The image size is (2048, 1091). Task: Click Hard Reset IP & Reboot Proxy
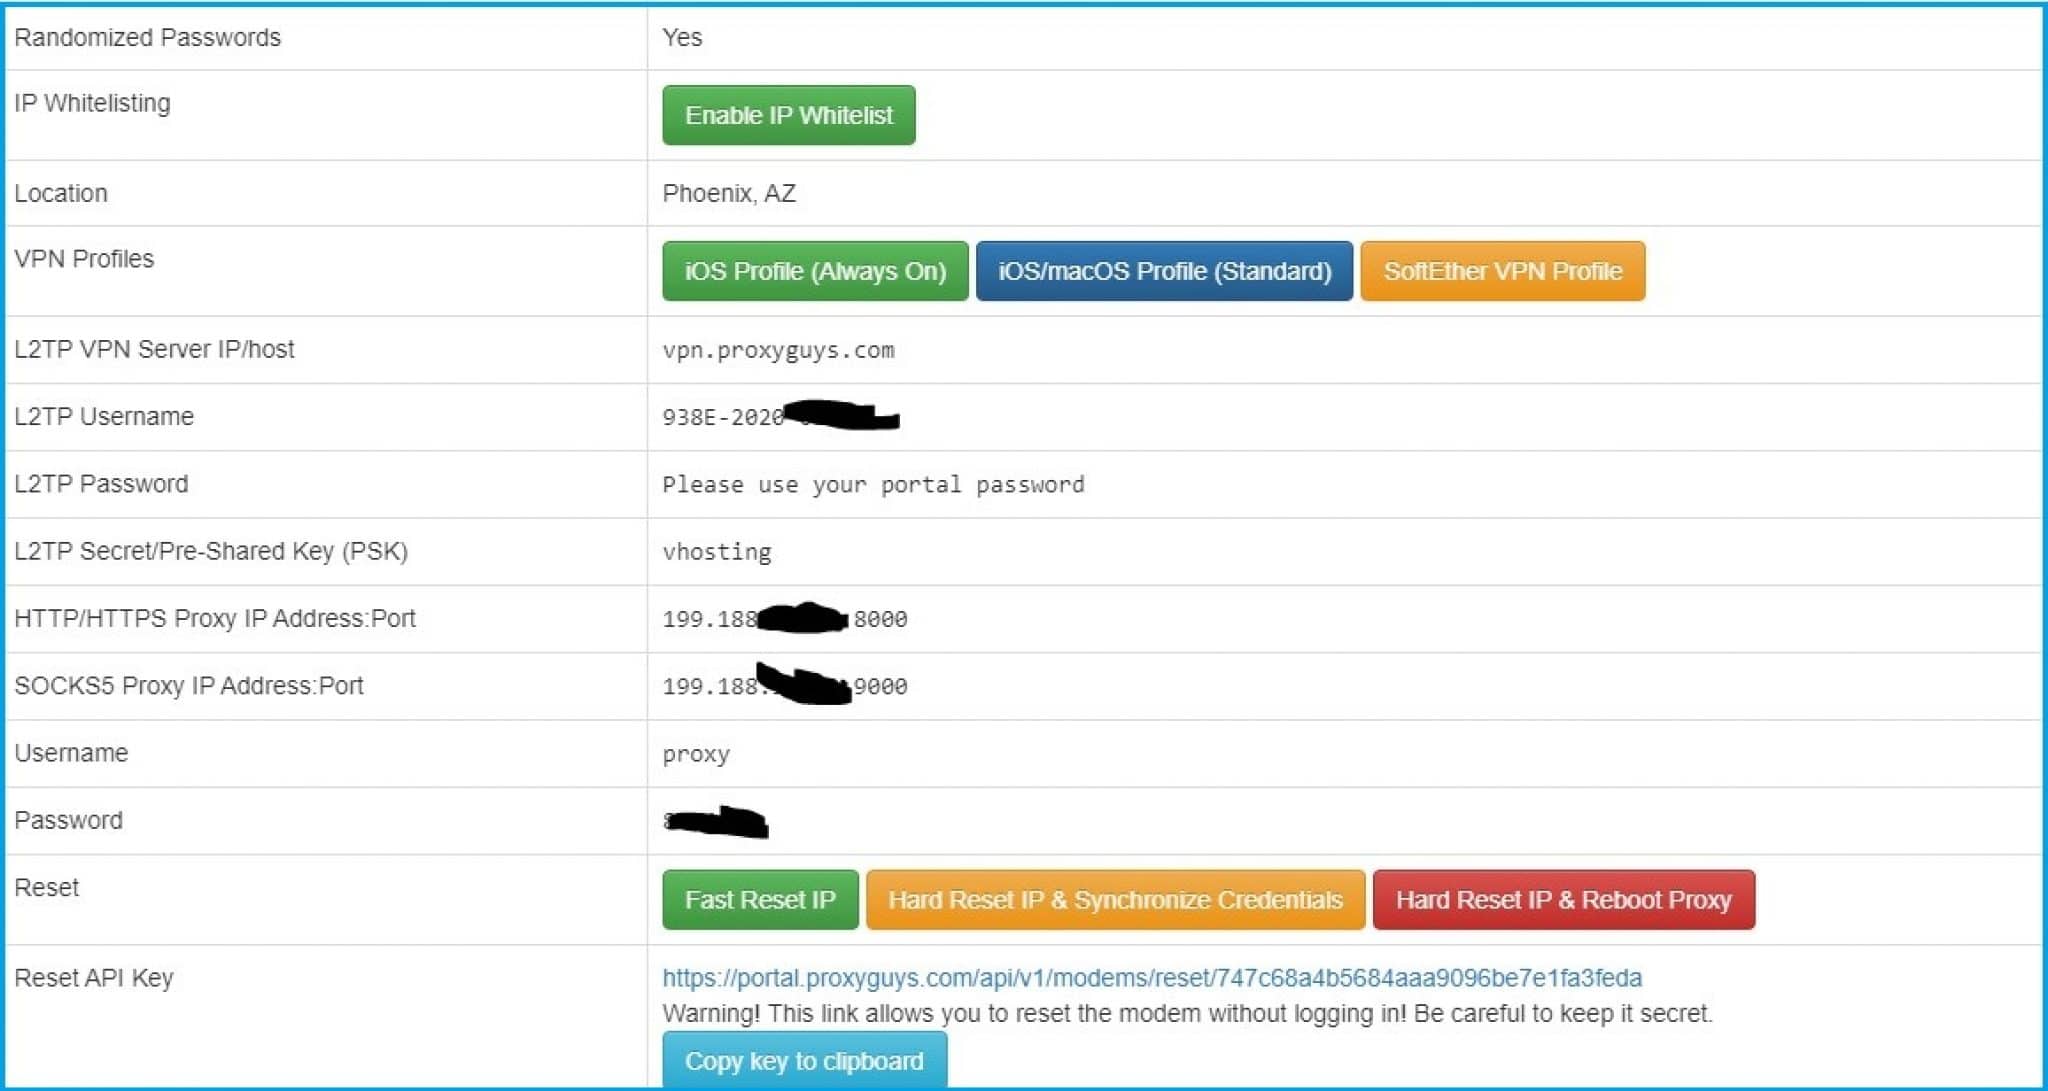(1563, 900)
